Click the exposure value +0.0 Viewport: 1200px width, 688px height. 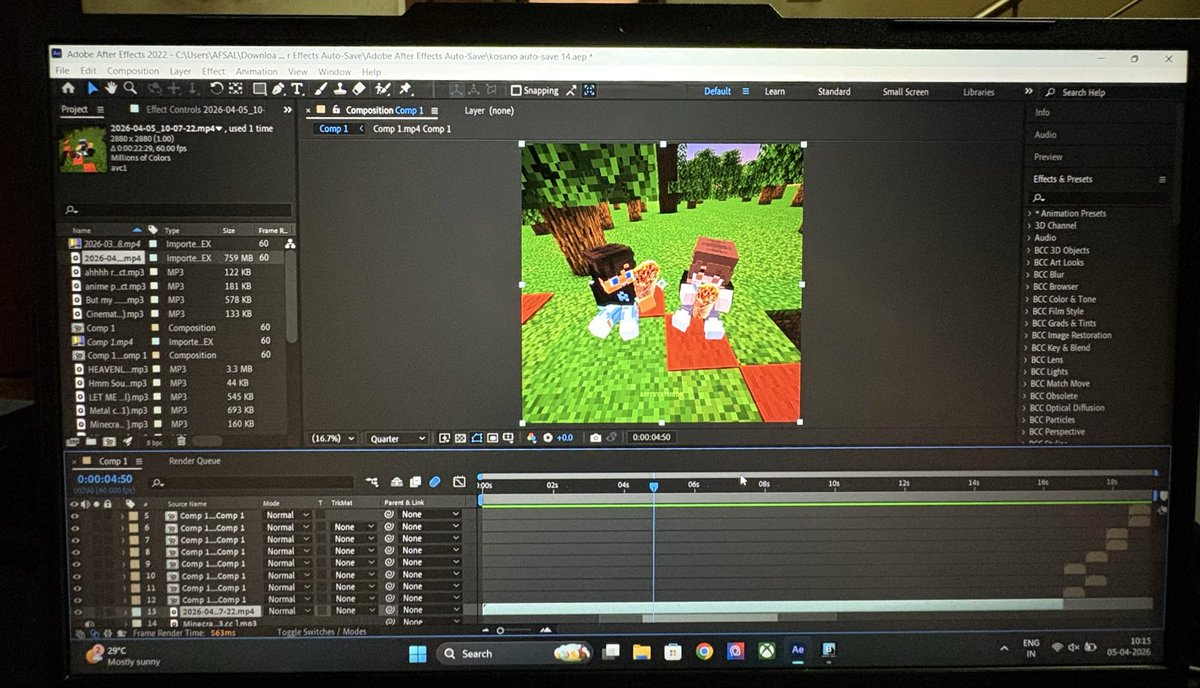565,438
